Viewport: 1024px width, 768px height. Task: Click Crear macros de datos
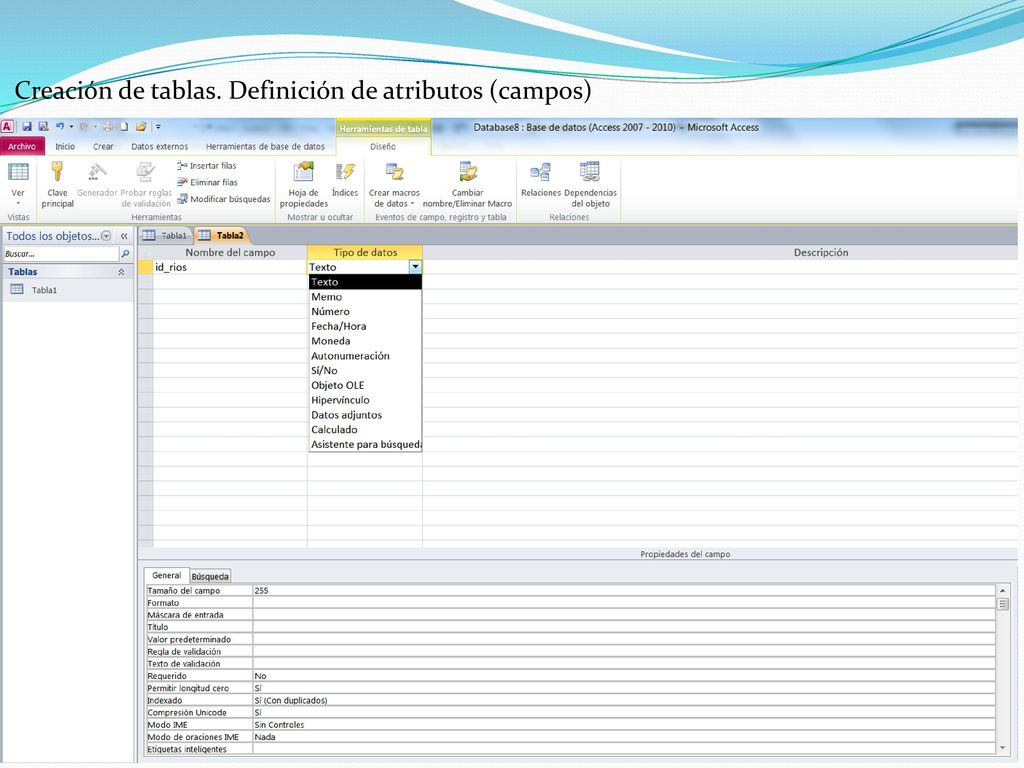[394, 185]
